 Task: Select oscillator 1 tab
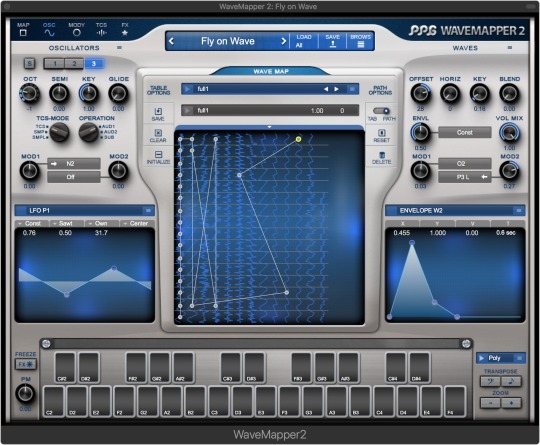coord(54,63)
